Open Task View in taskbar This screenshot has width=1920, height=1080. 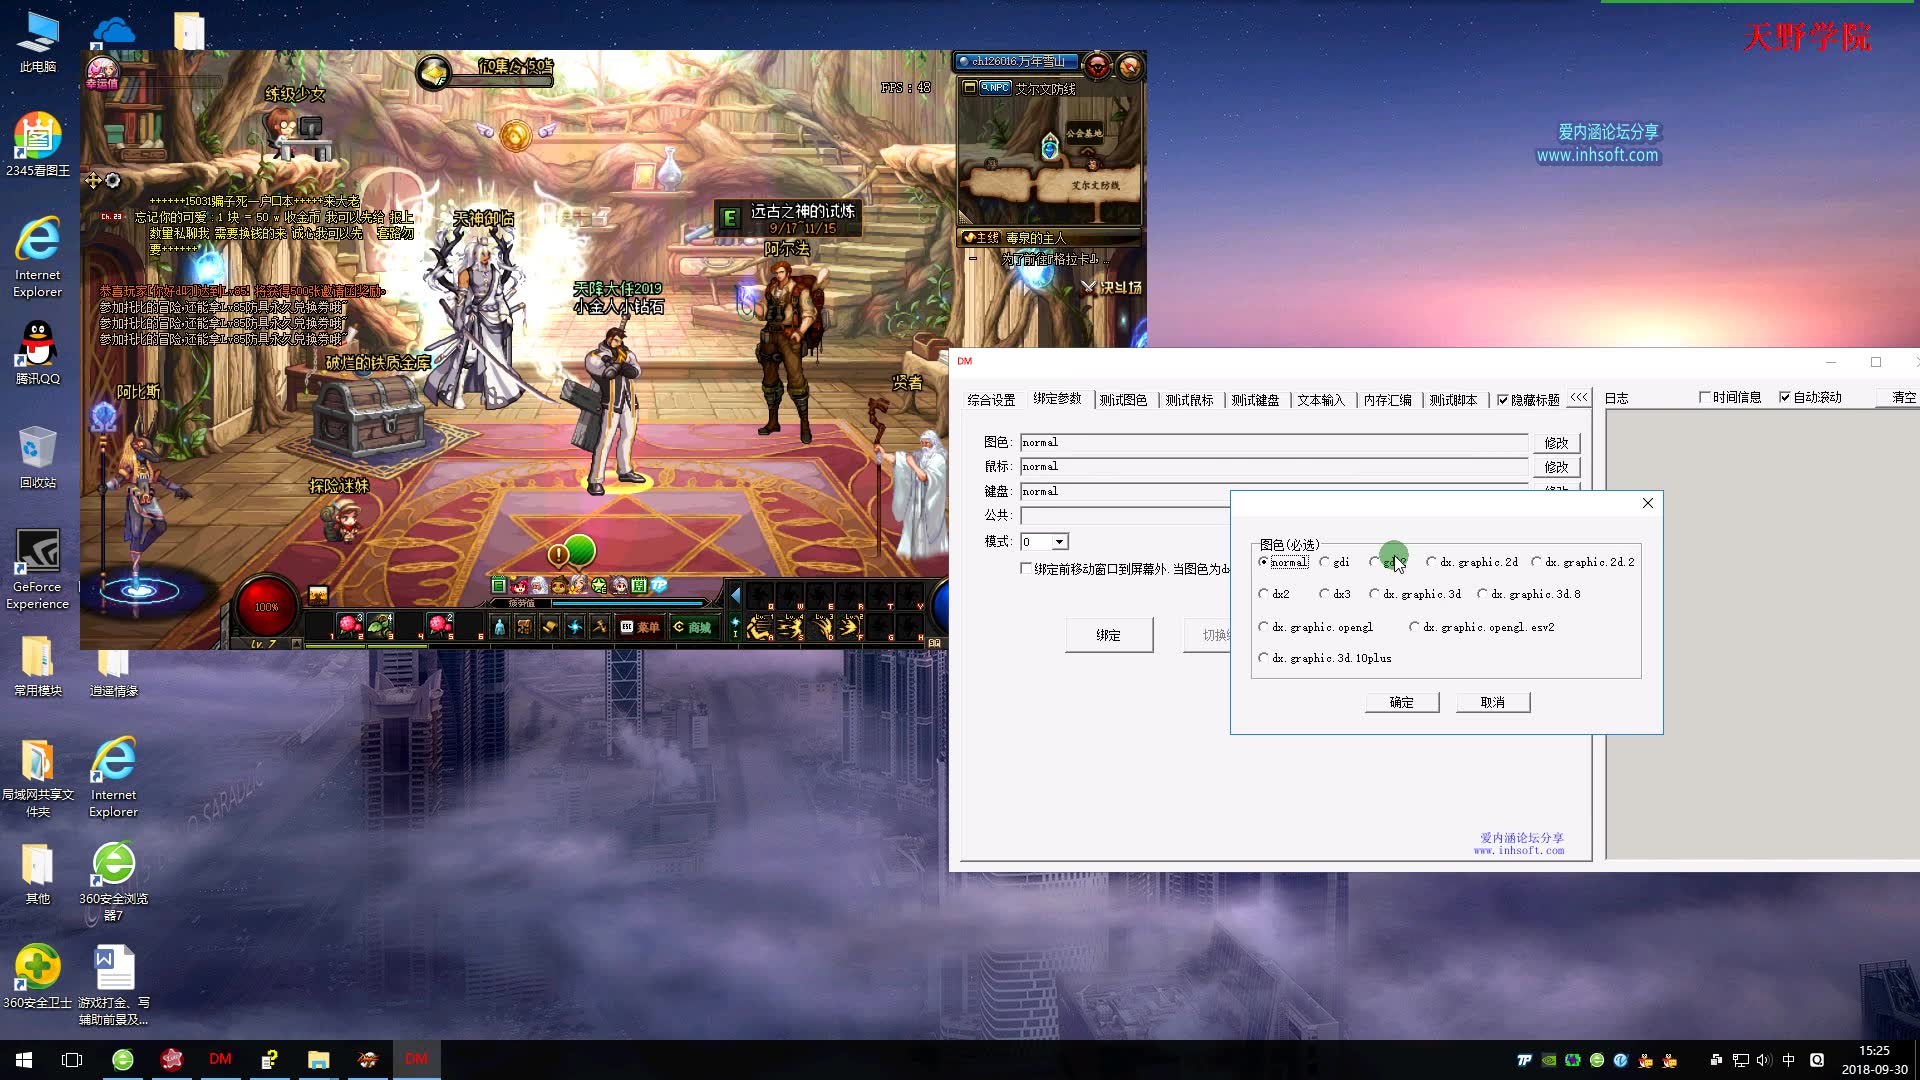point(72,1060)
